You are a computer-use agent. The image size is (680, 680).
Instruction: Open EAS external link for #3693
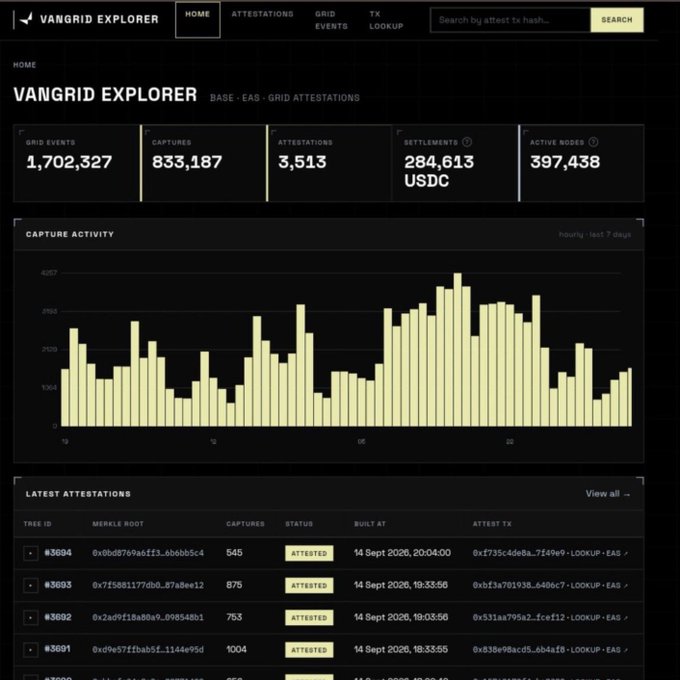[617, 585]
